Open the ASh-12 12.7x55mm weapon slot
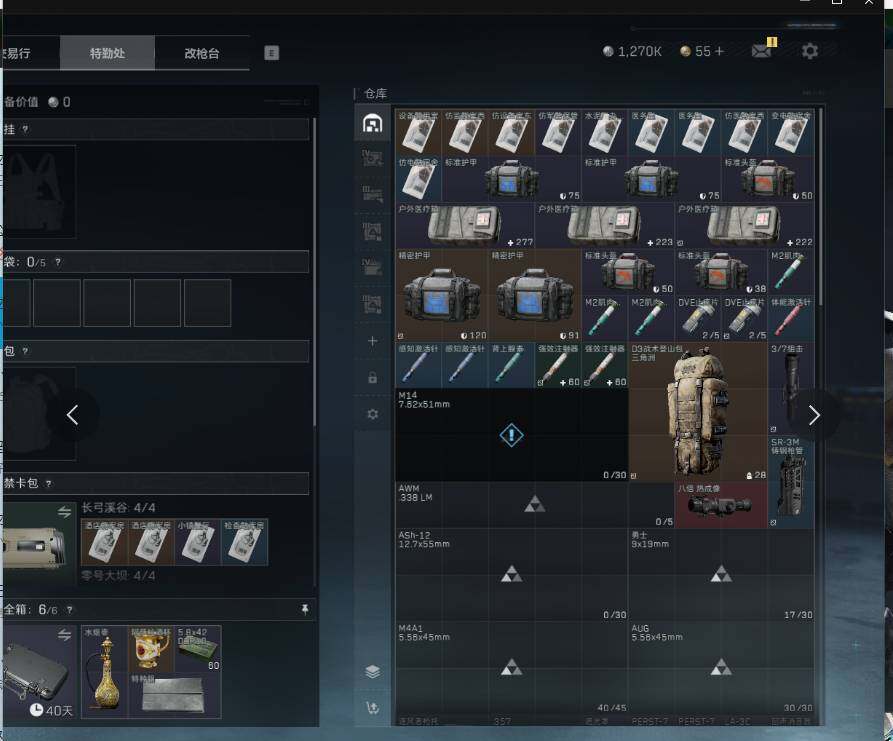Screen dimensions: 893x741 [x=511, y=575]
